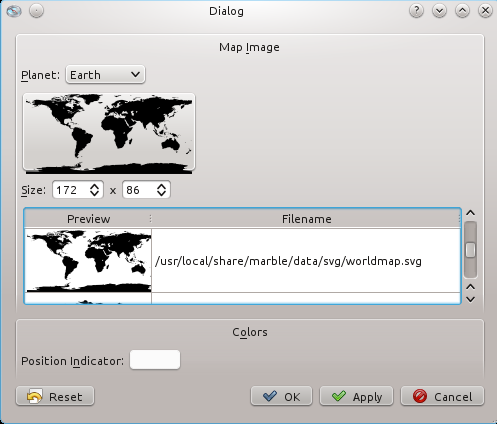Click the Reset button
The image size is (497, 424).
pos(55,396)
